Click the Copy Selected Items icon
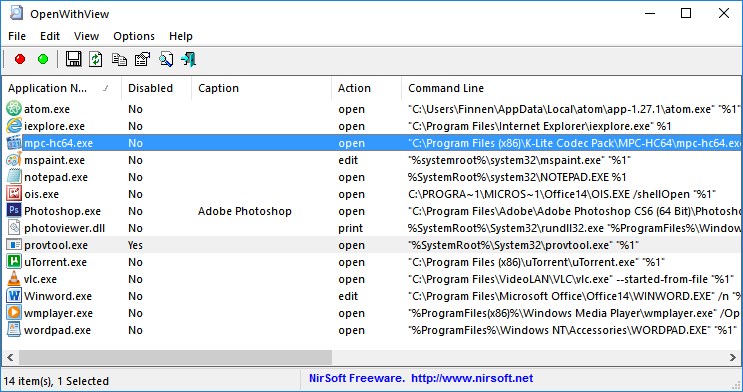 tap(119, 59)
